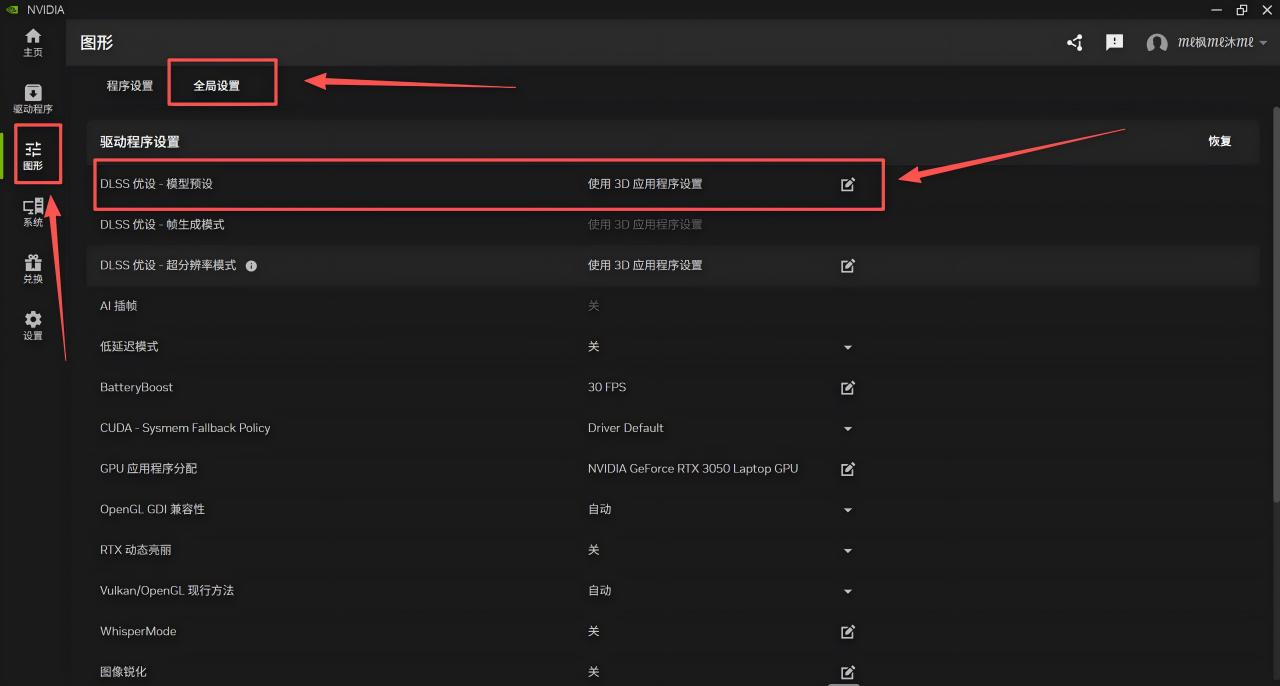Screen dimensions: 1280x686
Task: Open the 驱动程序 drivers sidebar icon
Action: [33, 99]
